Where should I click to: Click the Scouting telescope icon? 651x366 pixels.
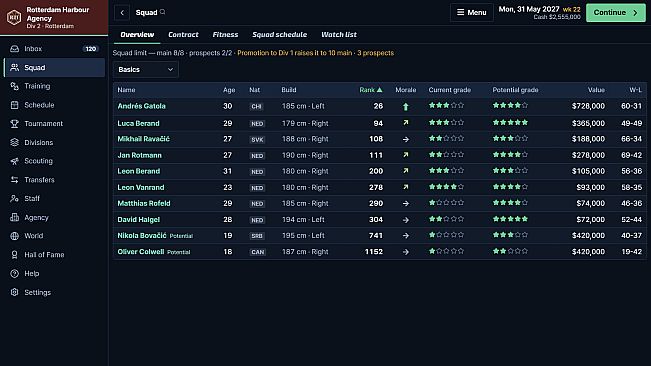coord(15,161)
